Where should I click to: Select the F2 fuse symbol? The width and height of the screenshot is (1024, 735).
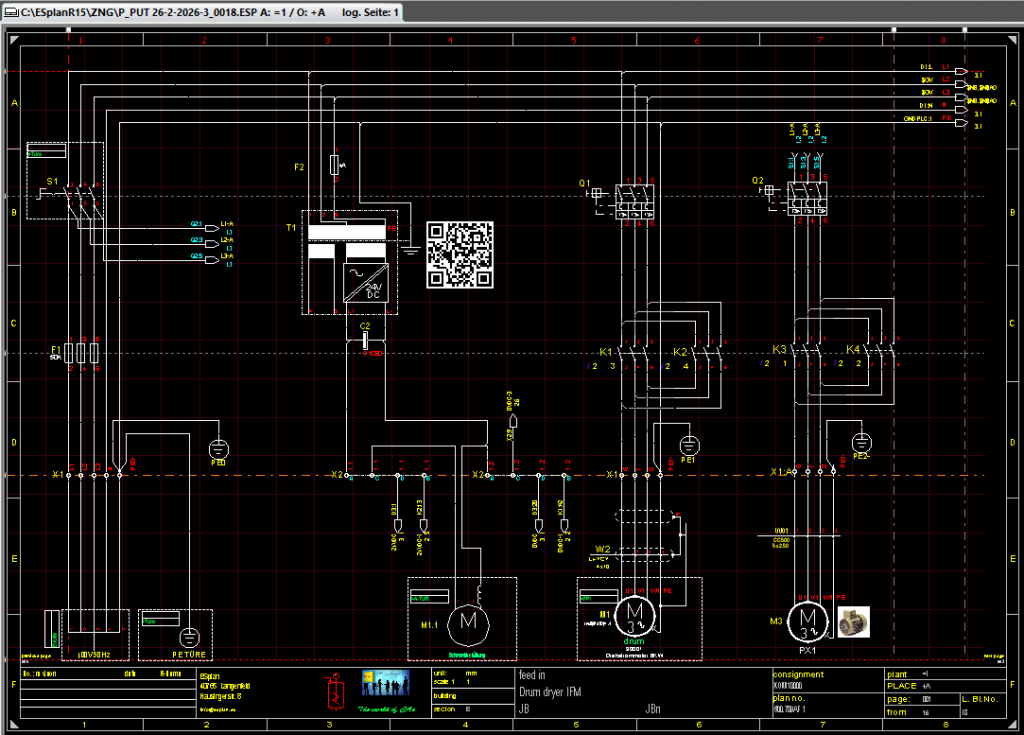click(x=334, y=165)
